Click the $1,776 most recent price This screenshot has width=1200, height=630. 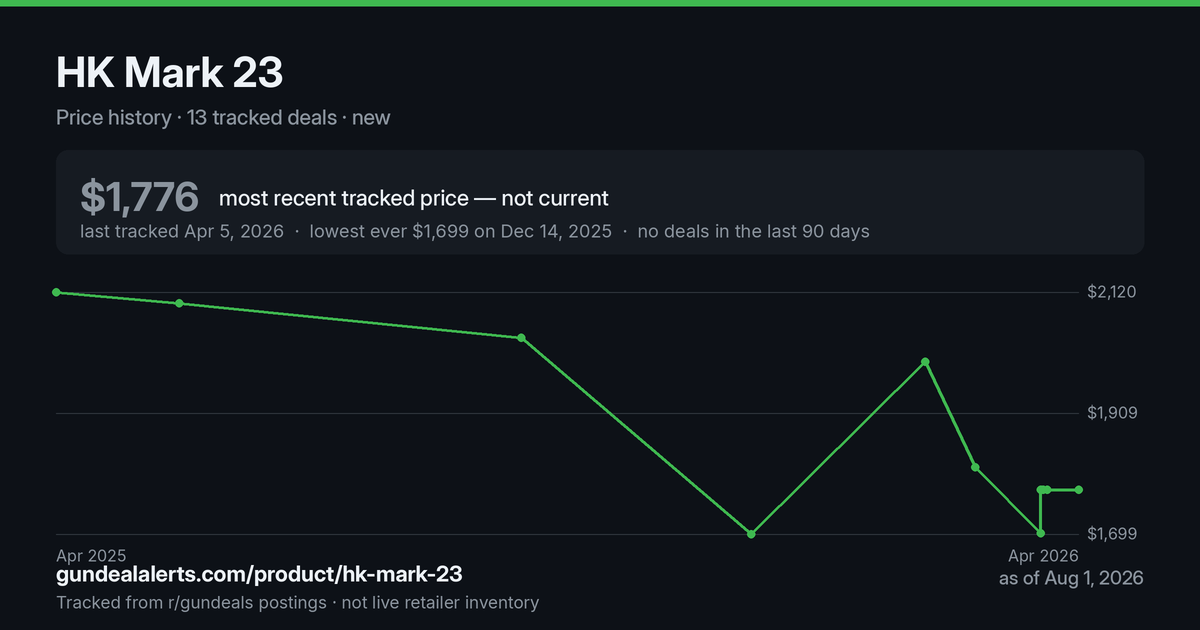[140, 198]
